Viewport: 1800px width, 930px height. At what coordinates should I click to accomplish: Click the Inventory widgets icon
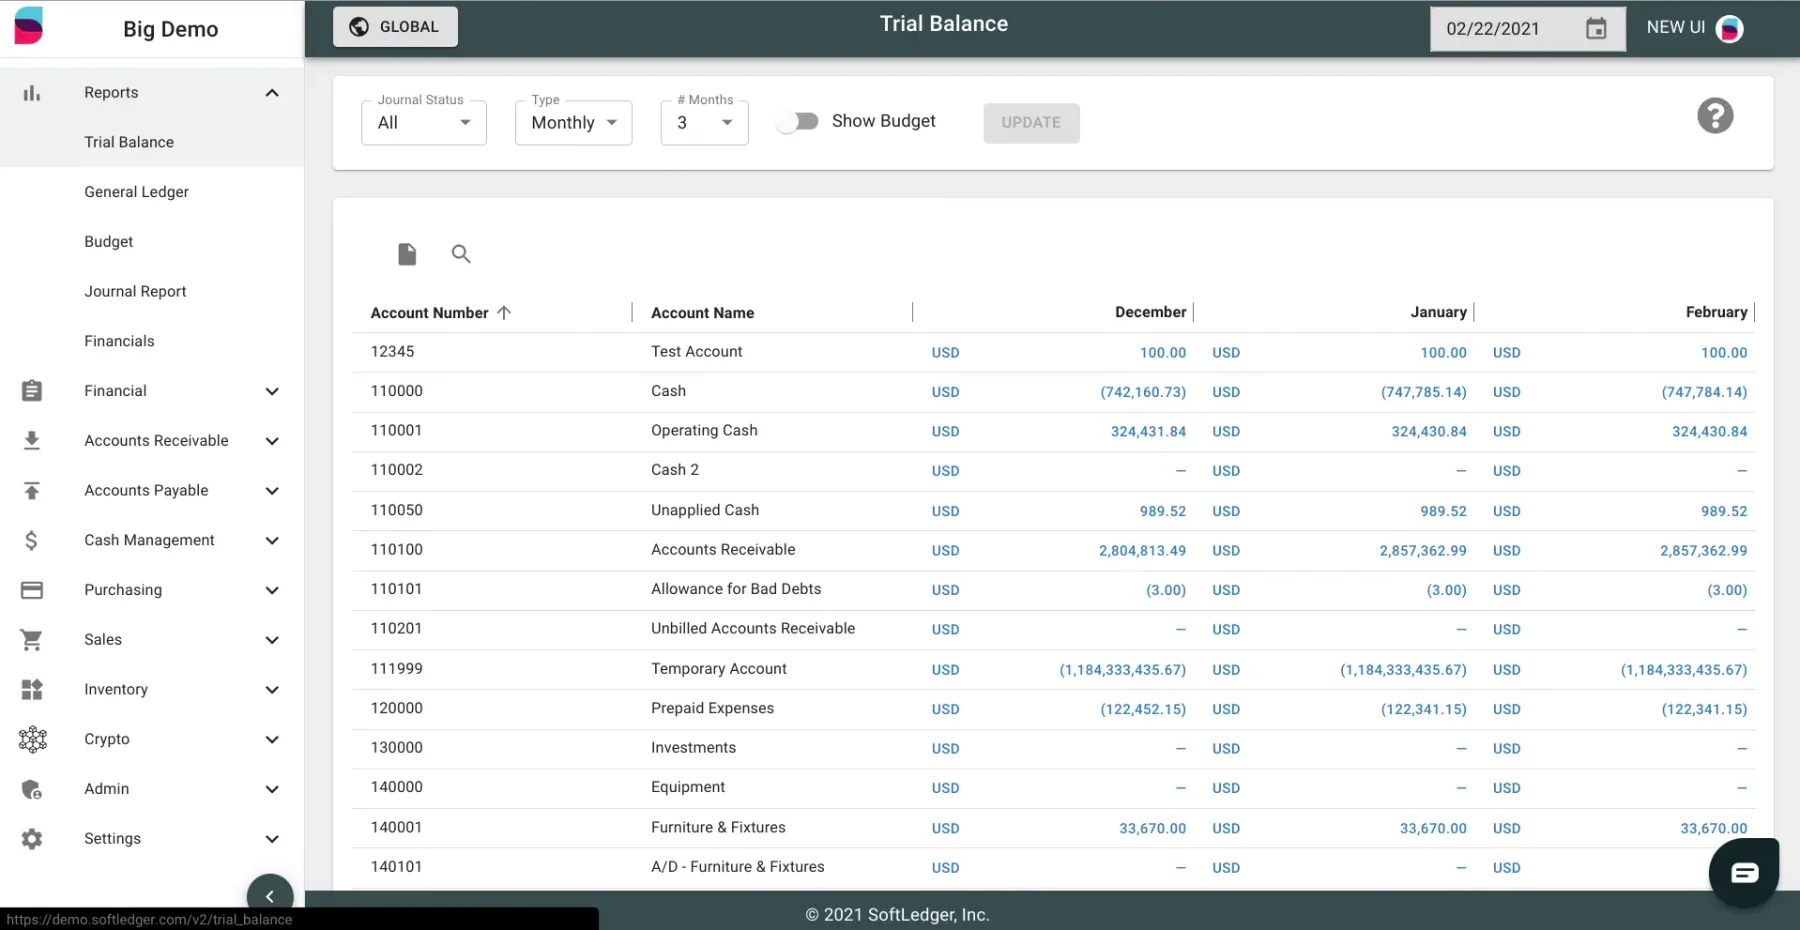point(32,690)
